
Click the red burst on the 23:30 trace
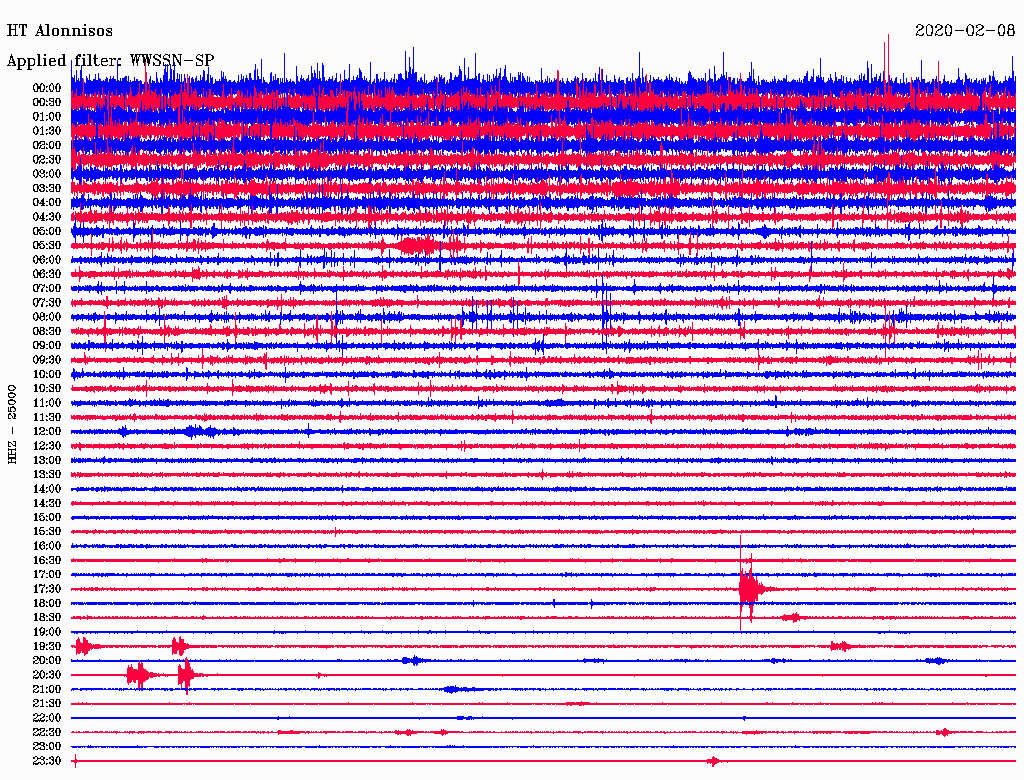pos(713,761)
